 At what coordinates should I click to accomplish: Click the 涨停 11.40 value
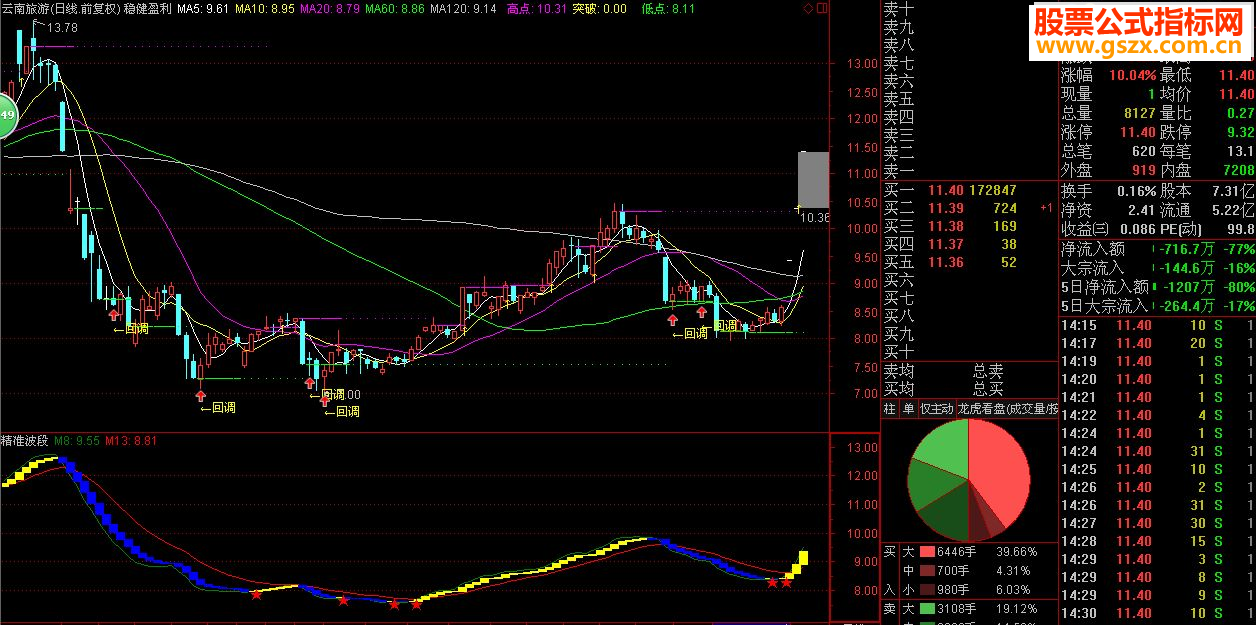[1137, 132]
